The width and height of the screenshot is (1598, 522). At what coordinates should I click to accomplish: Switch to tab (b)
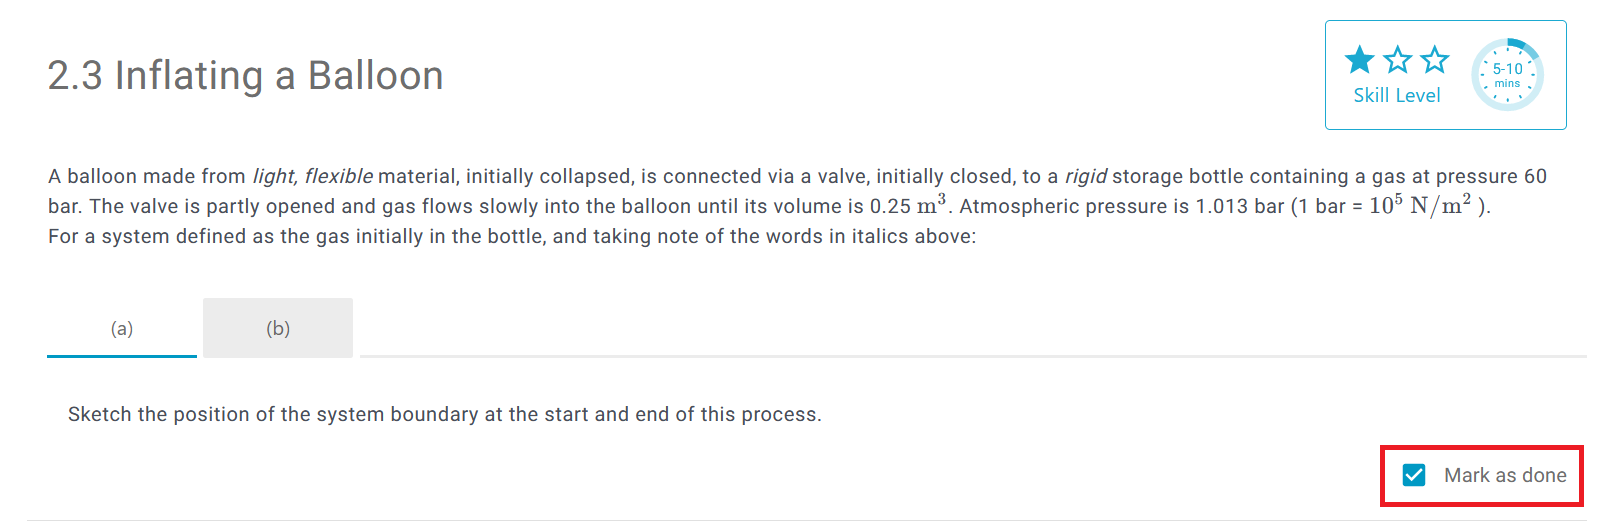[x=278, y=328]
